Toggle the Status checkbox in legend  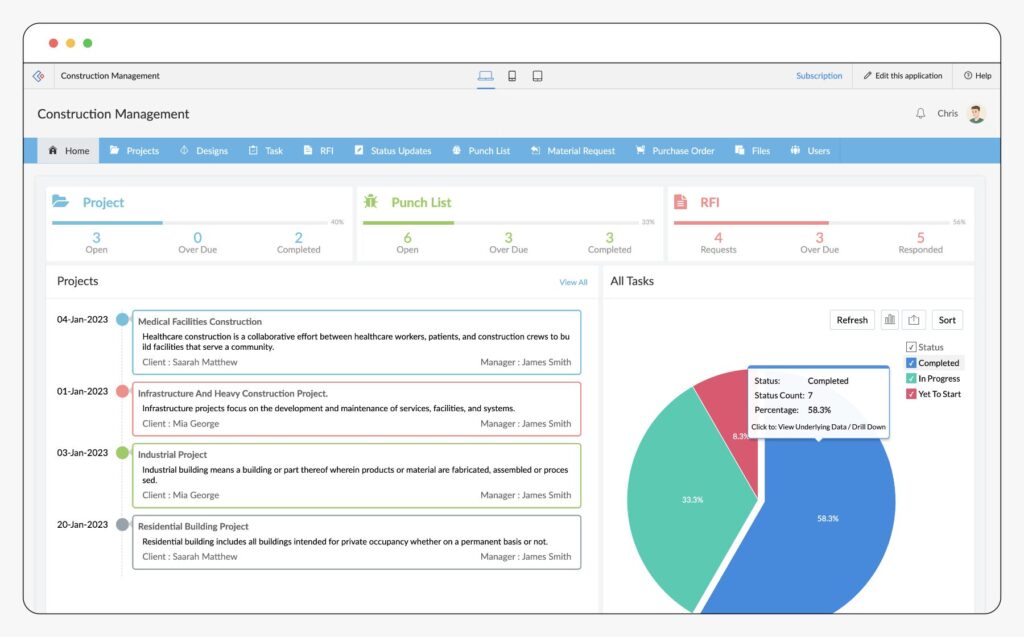click(x=911, y=347)
